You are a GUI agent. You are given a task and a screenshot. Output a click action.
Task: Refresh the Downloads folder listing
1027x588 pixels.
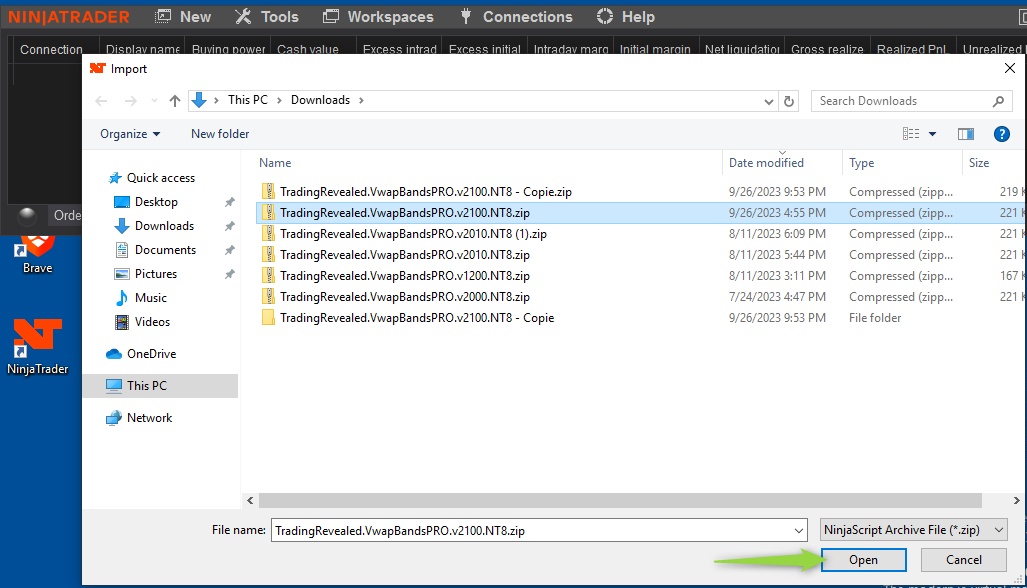tap(789, 101)
